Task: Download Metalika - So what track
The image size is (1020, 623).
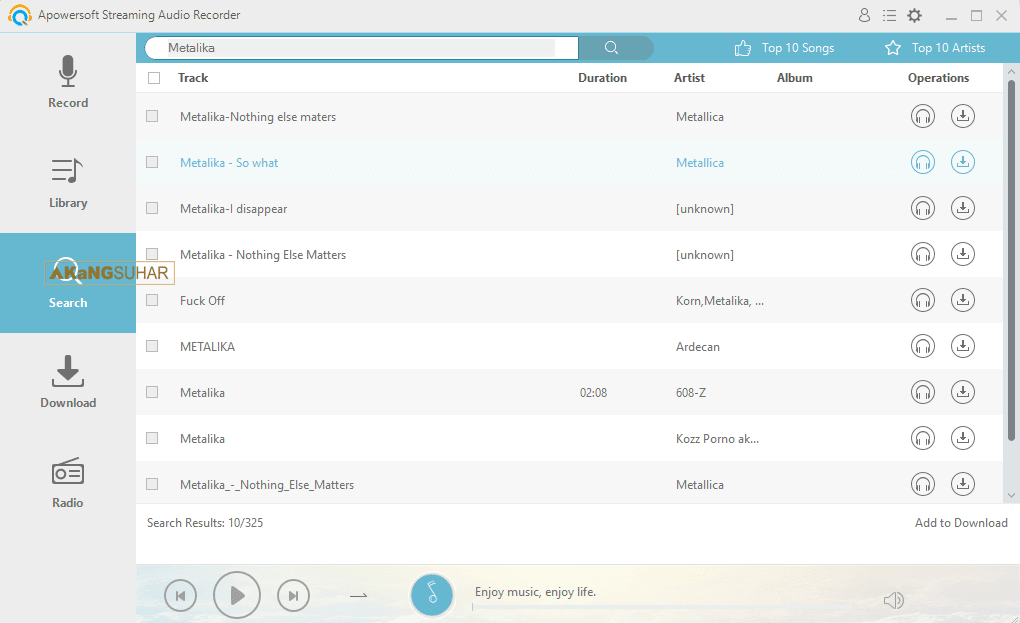Action: click(963, 162)
